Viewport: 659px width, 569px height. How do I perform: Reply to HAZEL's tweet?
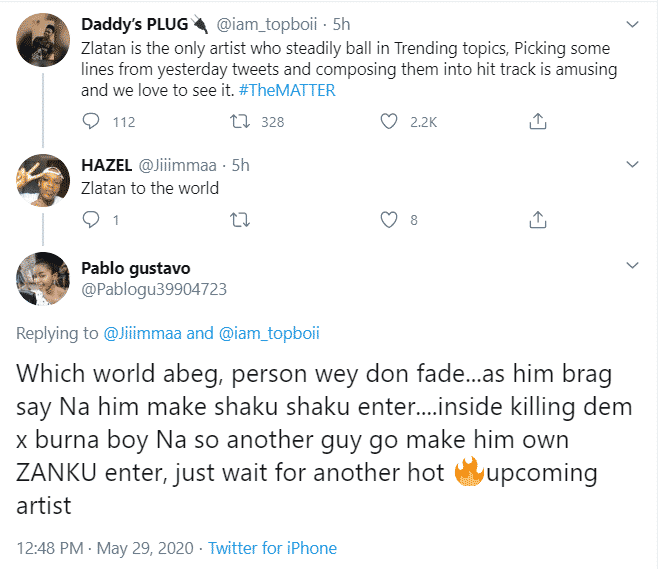pyautogui.click(x=91, y=220)
